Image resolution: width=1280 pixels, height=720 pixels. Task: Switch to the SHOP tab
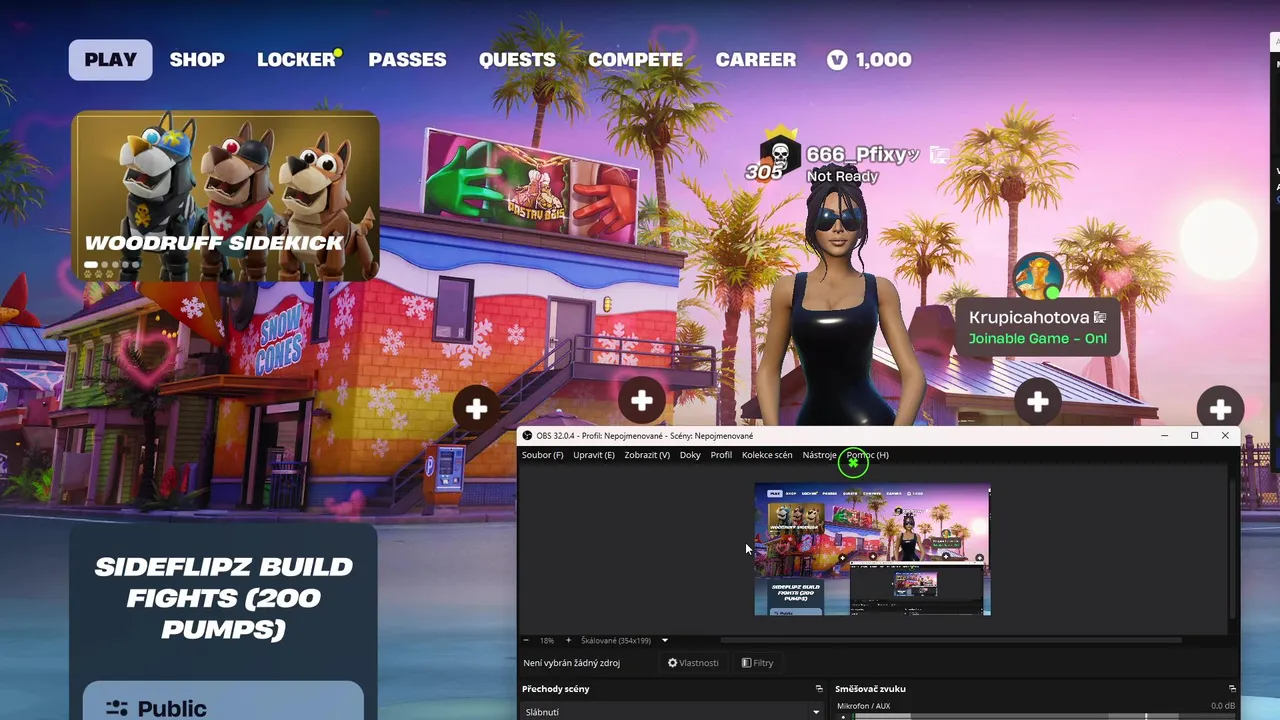197,60
